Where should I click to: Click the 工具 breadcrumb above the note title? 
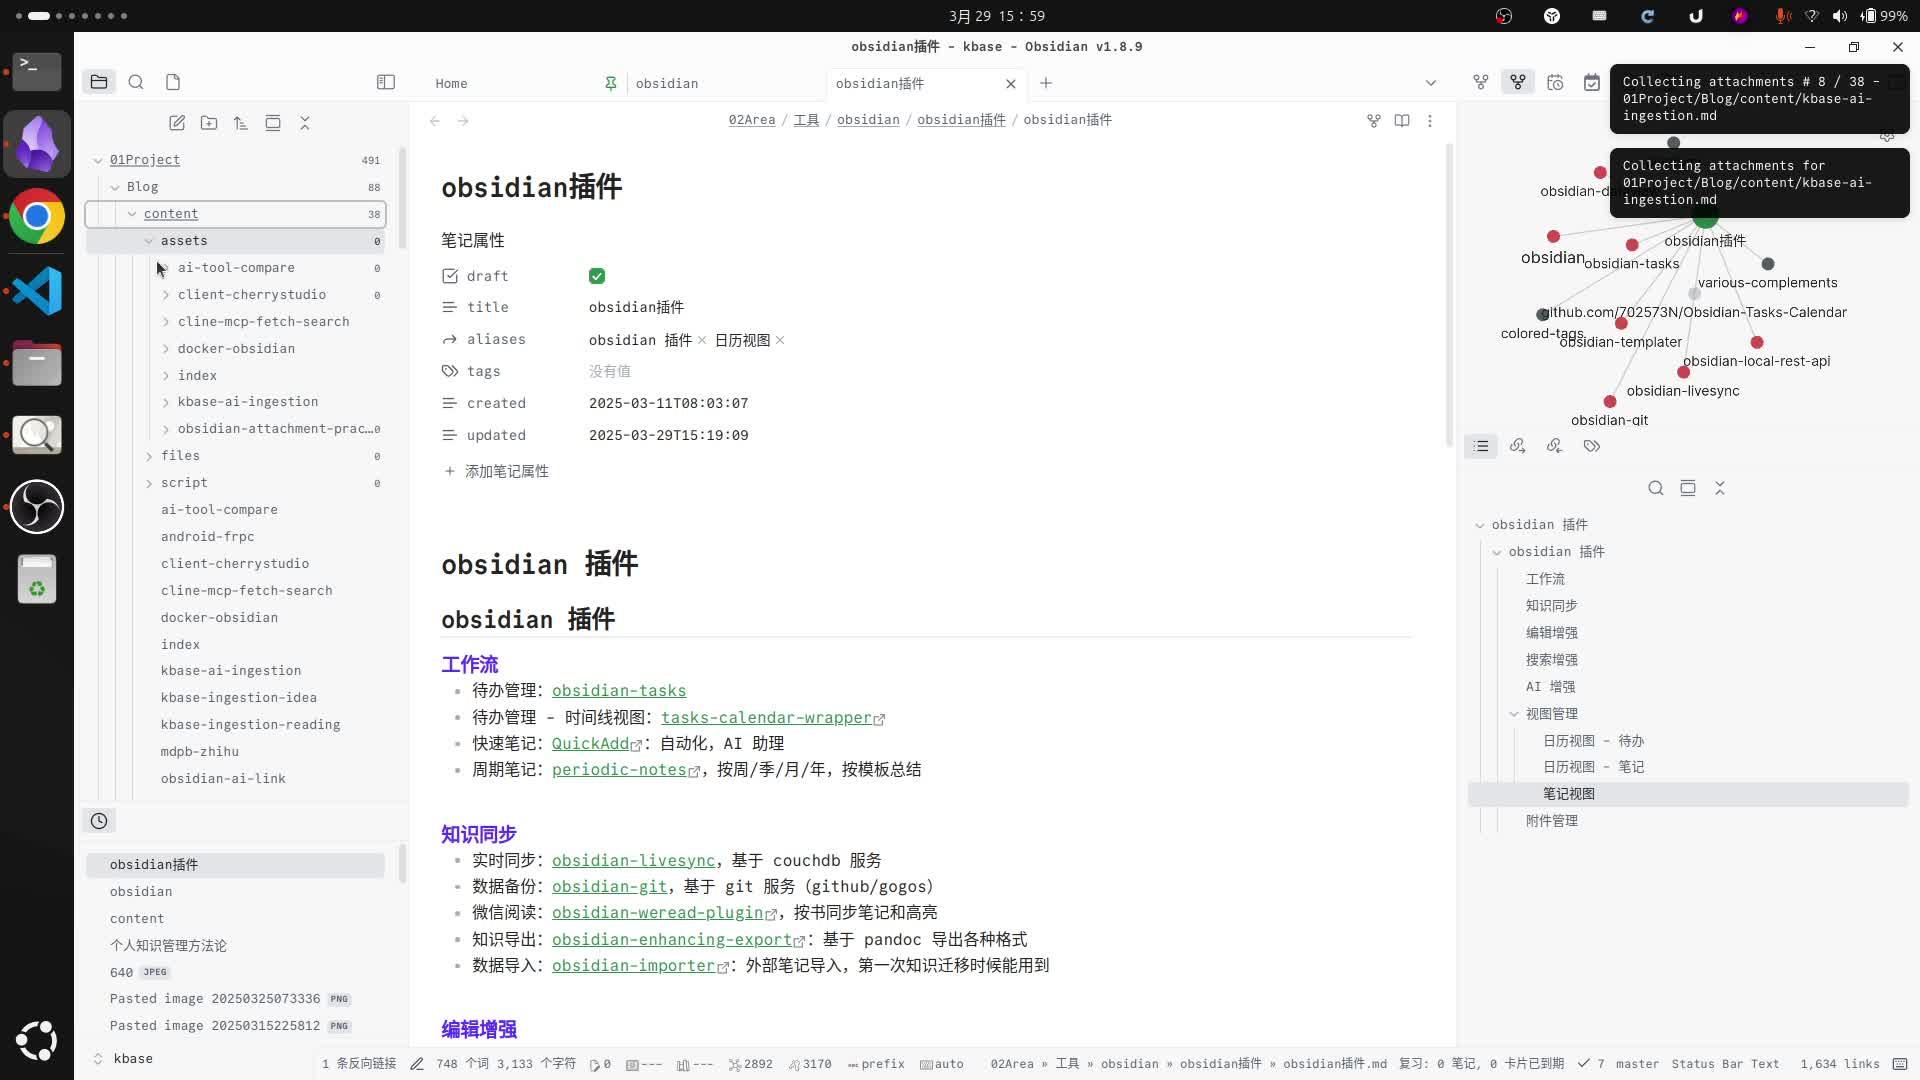coord(805,120)
